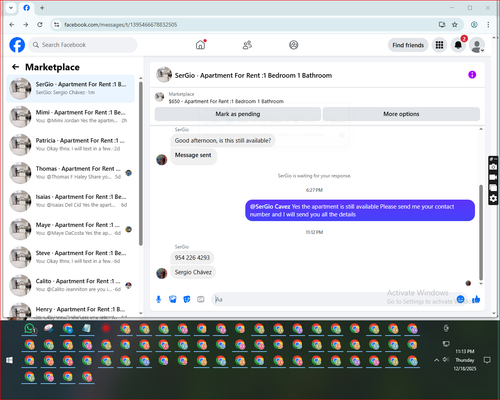This screenshot has height=400, width=500.
Task: Open the Home feed icon
Action: click(x=201, y=45)
